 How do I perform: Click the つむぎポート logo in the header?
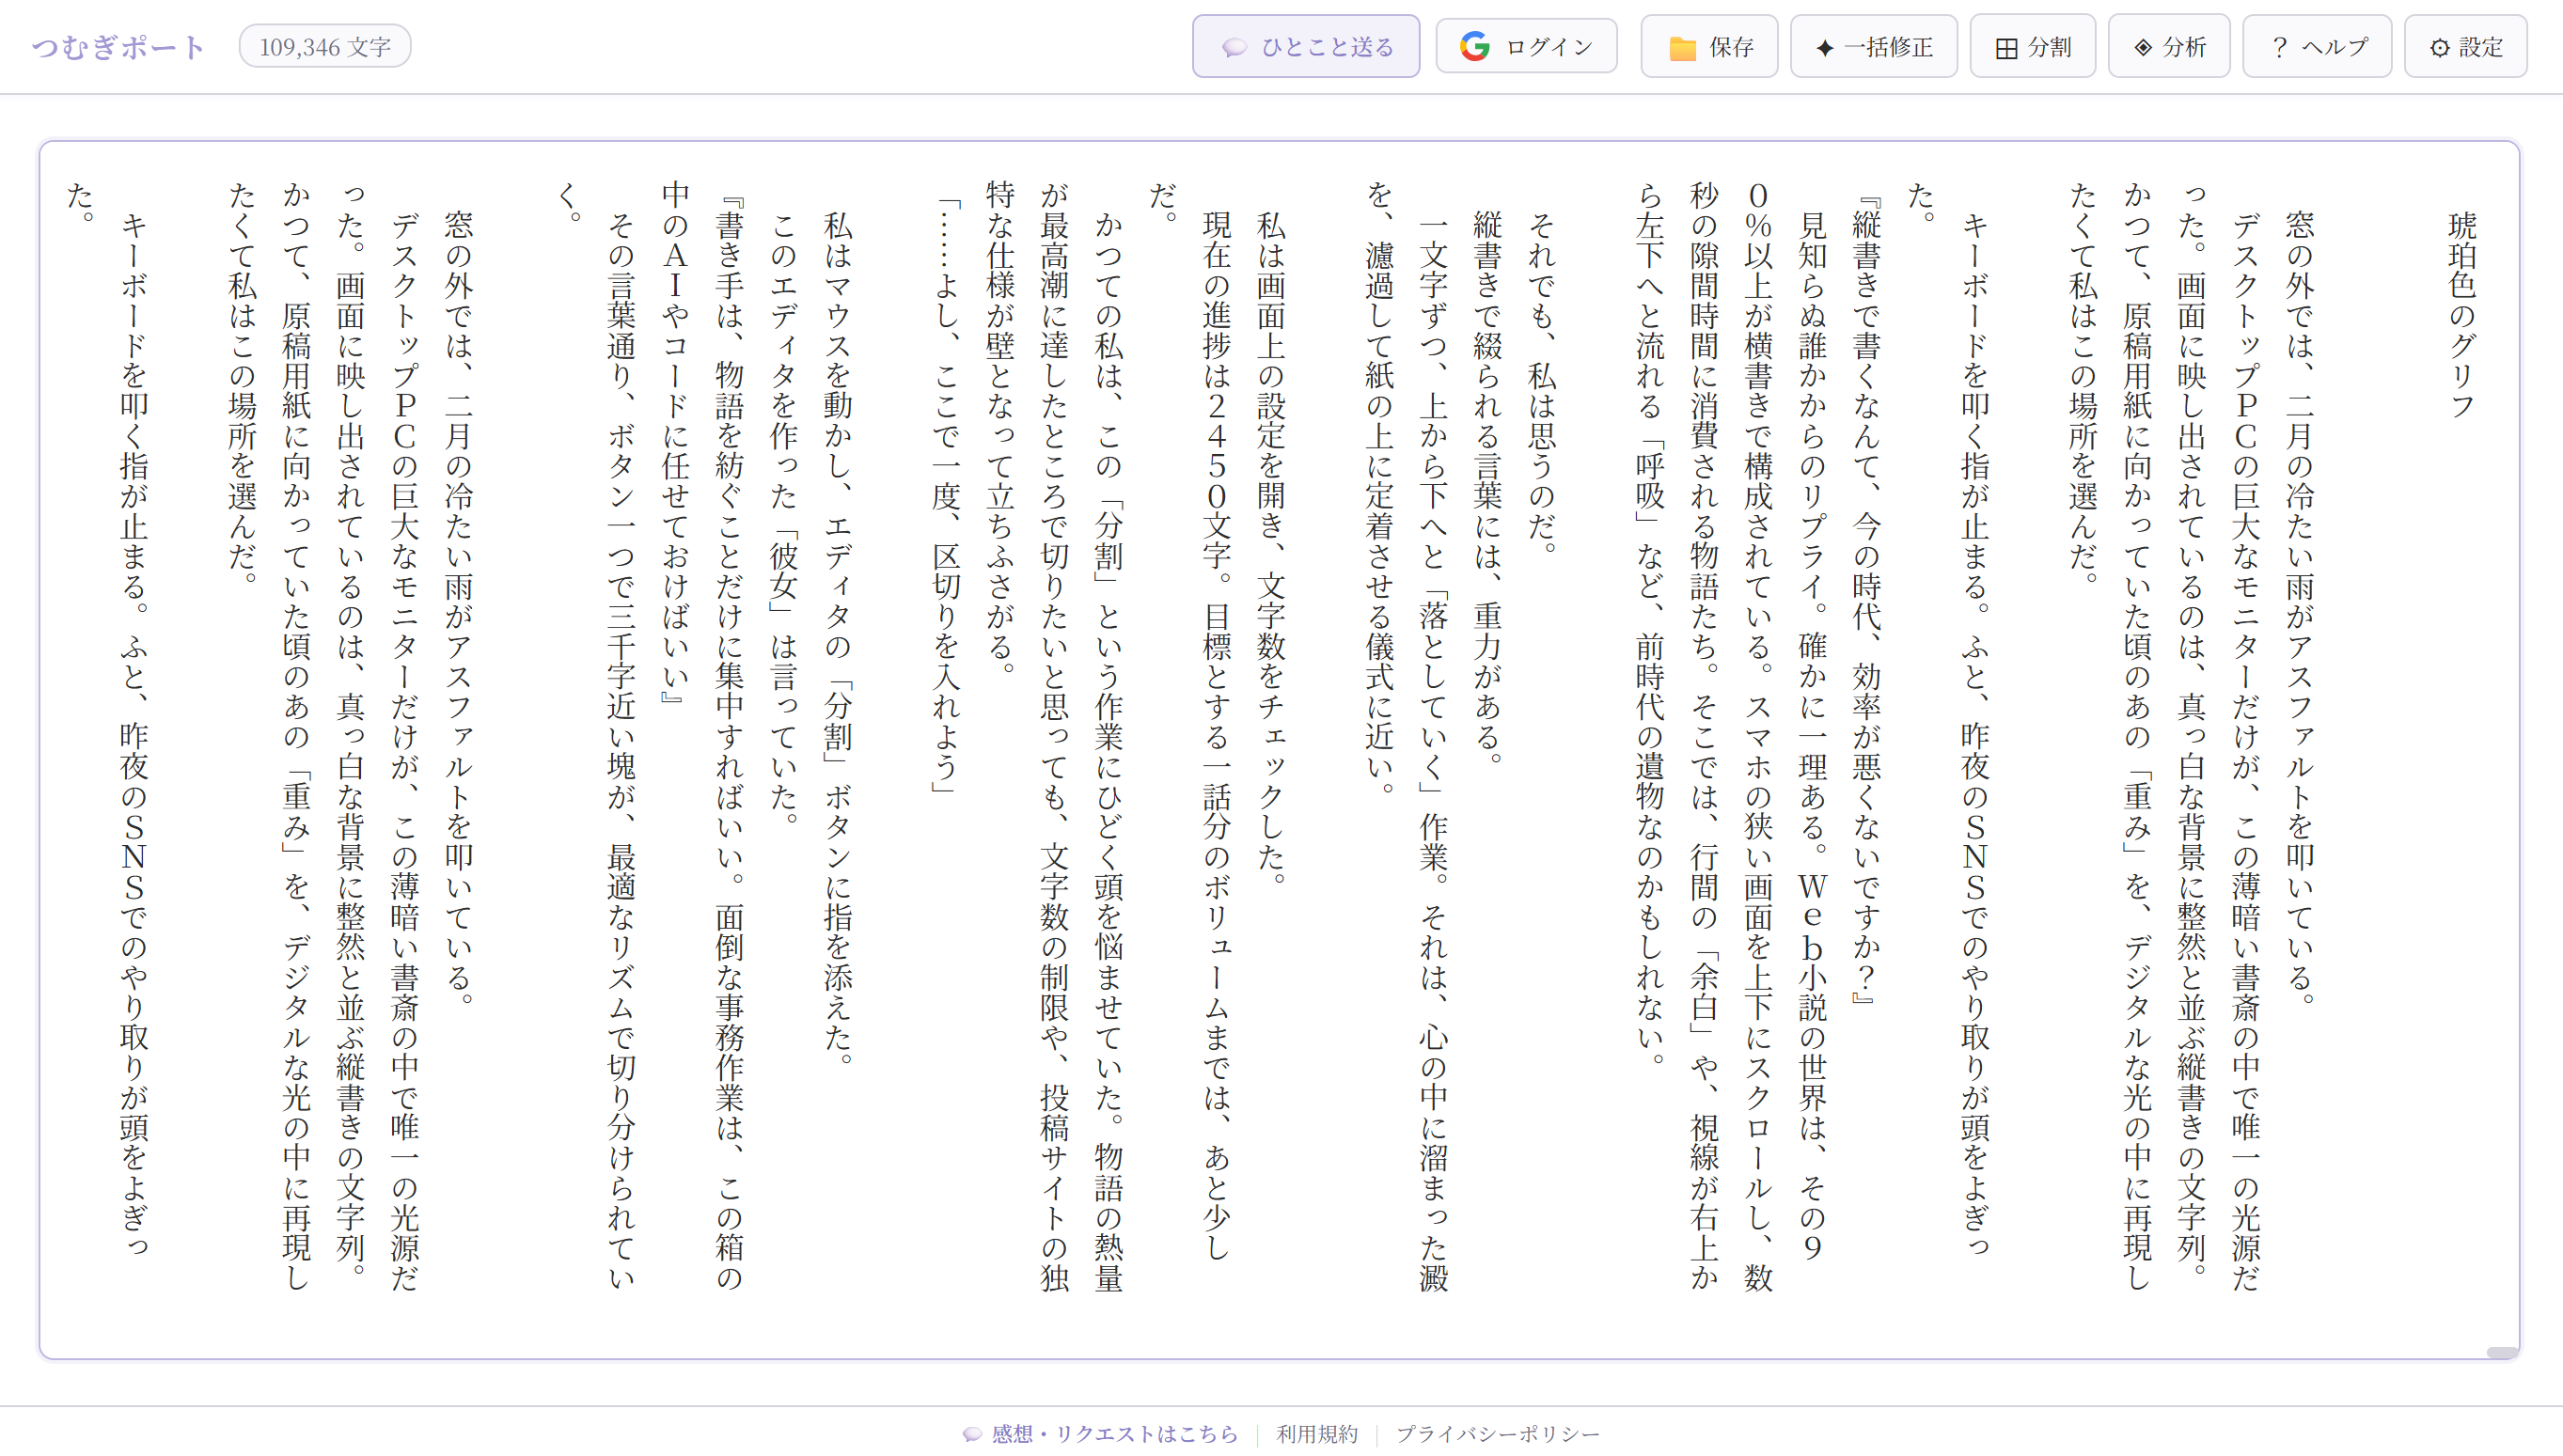(x=117, y=45)
